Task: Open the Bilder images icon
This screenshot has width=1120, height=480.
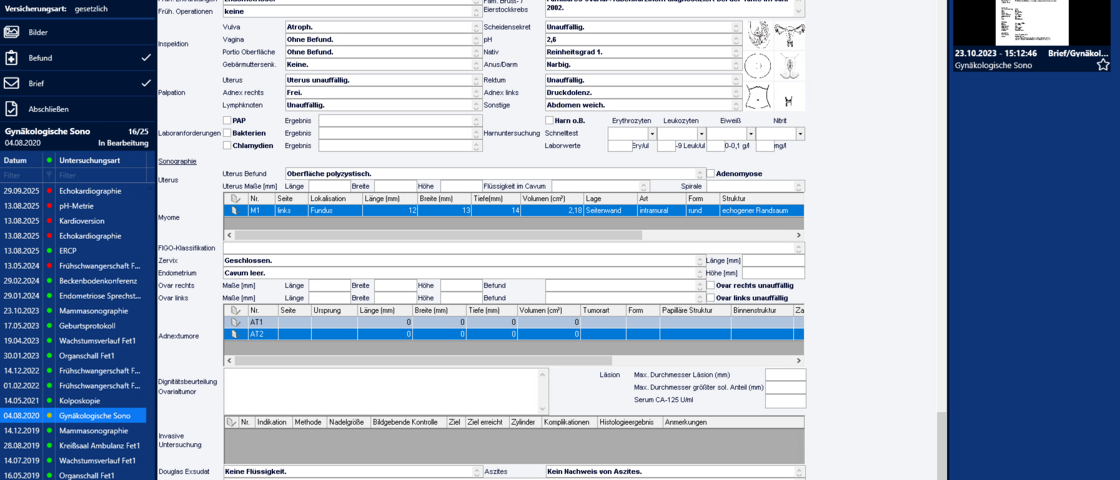Action: [x=12, y=32]
